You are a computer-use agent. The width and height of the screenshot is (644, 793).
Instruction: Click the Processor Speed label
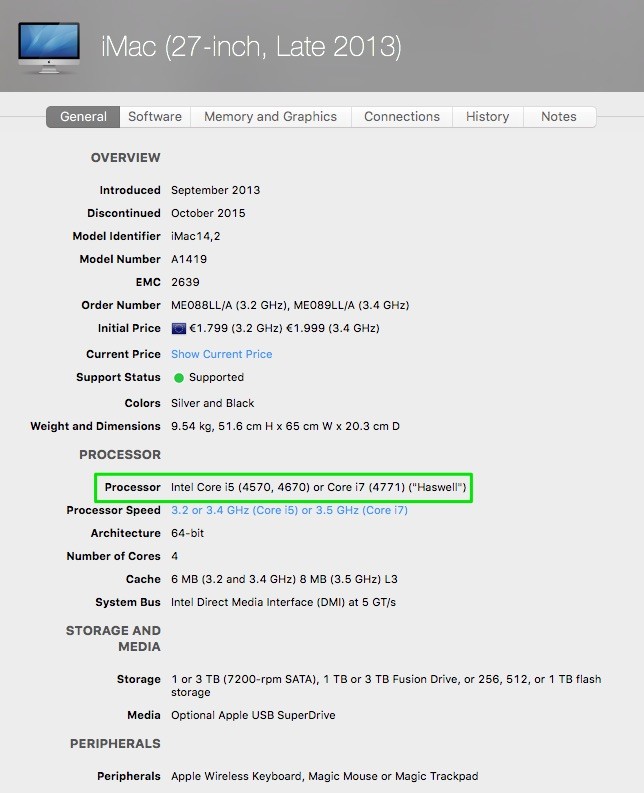pyautogui.click(x=113, y=510)
